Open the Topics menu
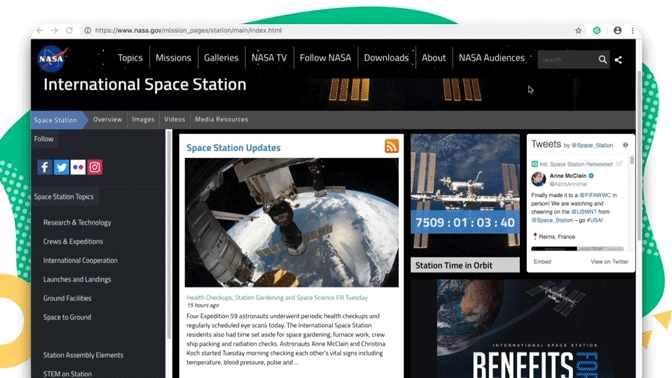672x378 pixels. click(130, 58)
